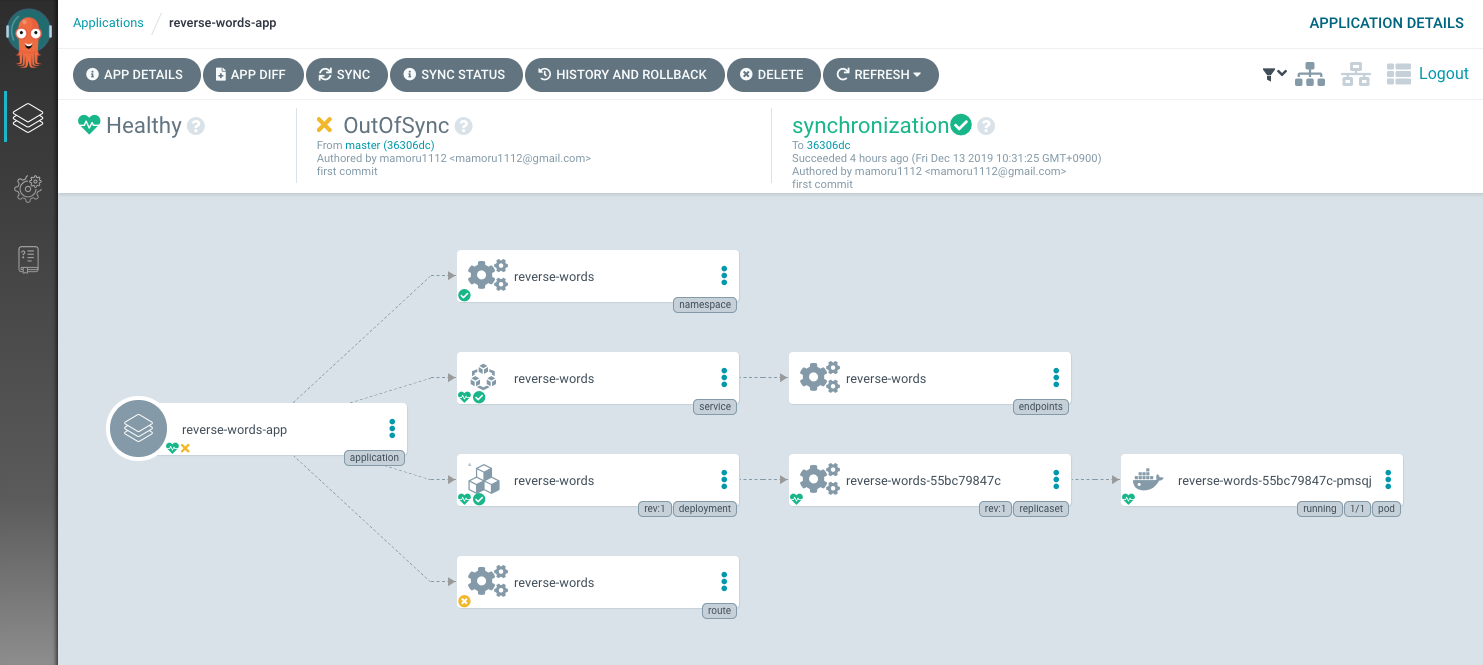Select the tree view toolbar icon
1483x665 pixels.
click(1310, 73)
